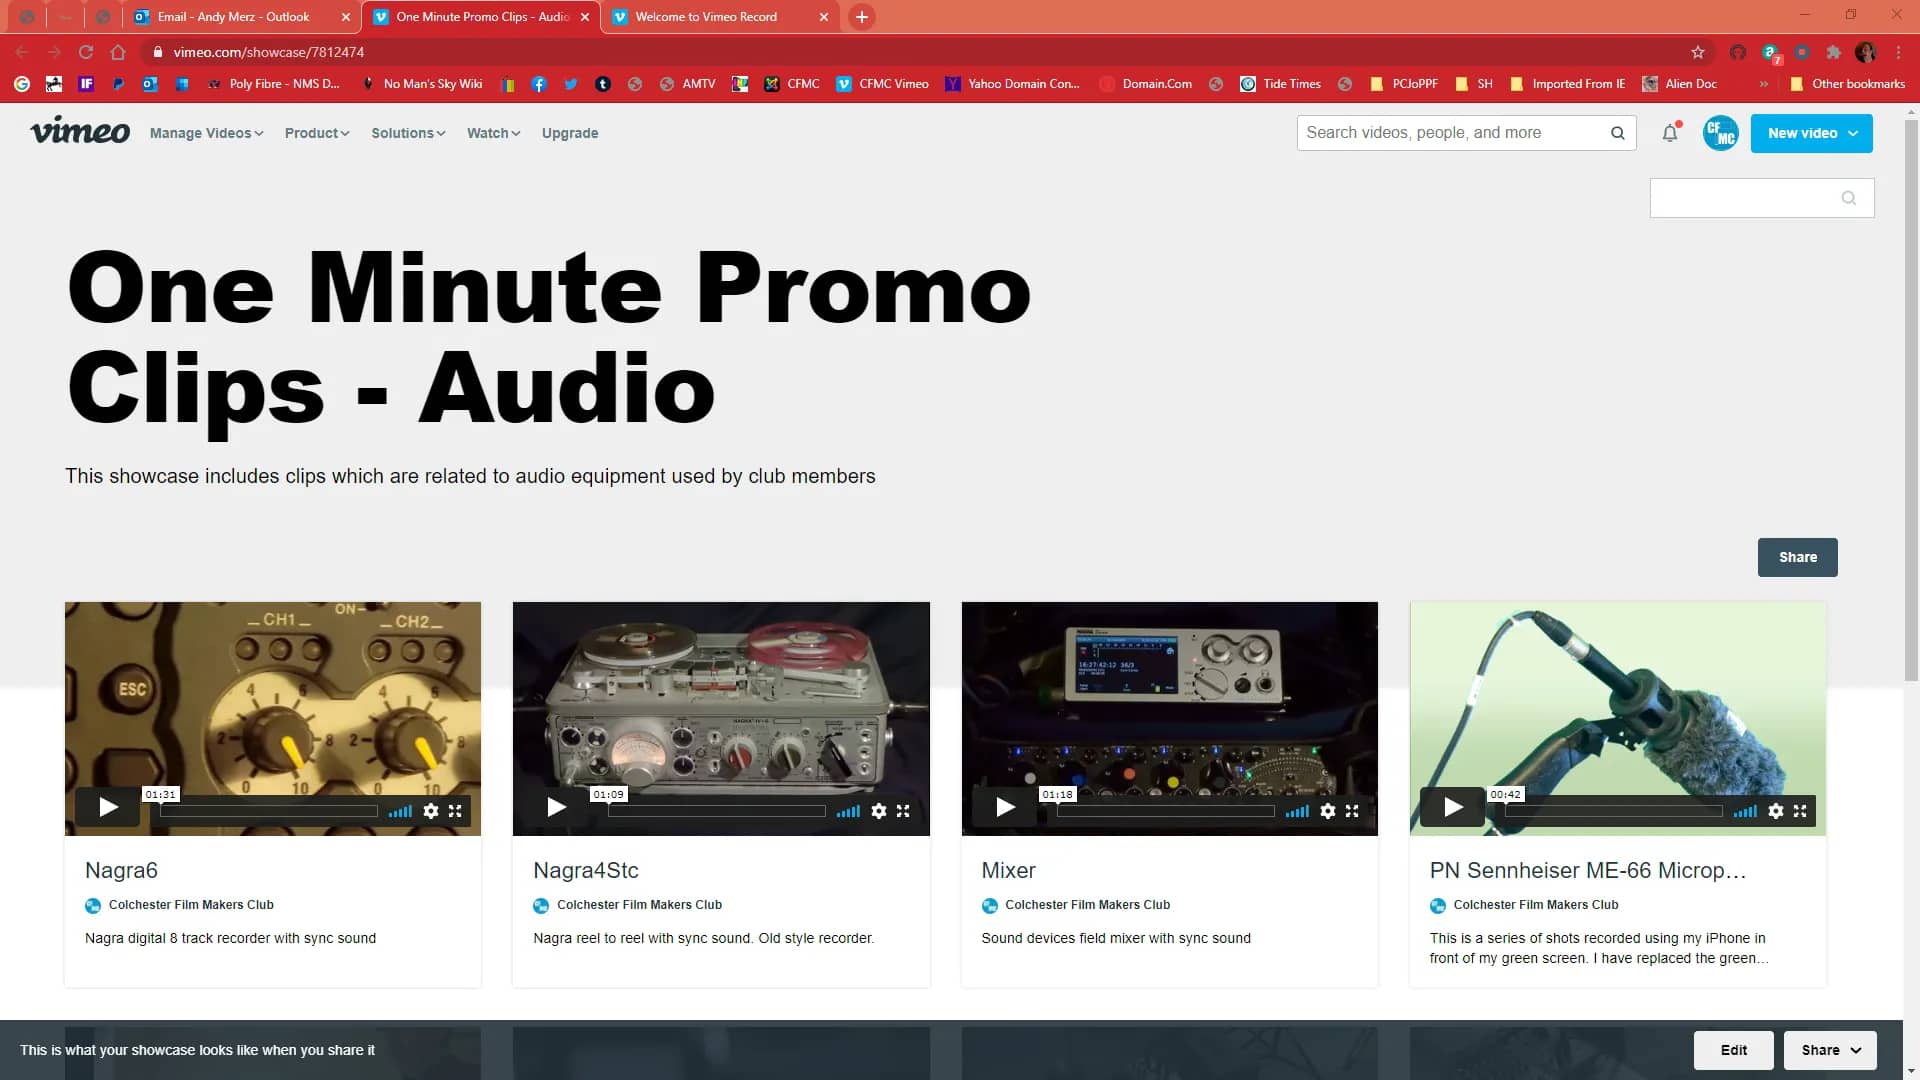Close the Outlook email tab
Screen dimensions: 1920x1080
(x=346, y=17)
